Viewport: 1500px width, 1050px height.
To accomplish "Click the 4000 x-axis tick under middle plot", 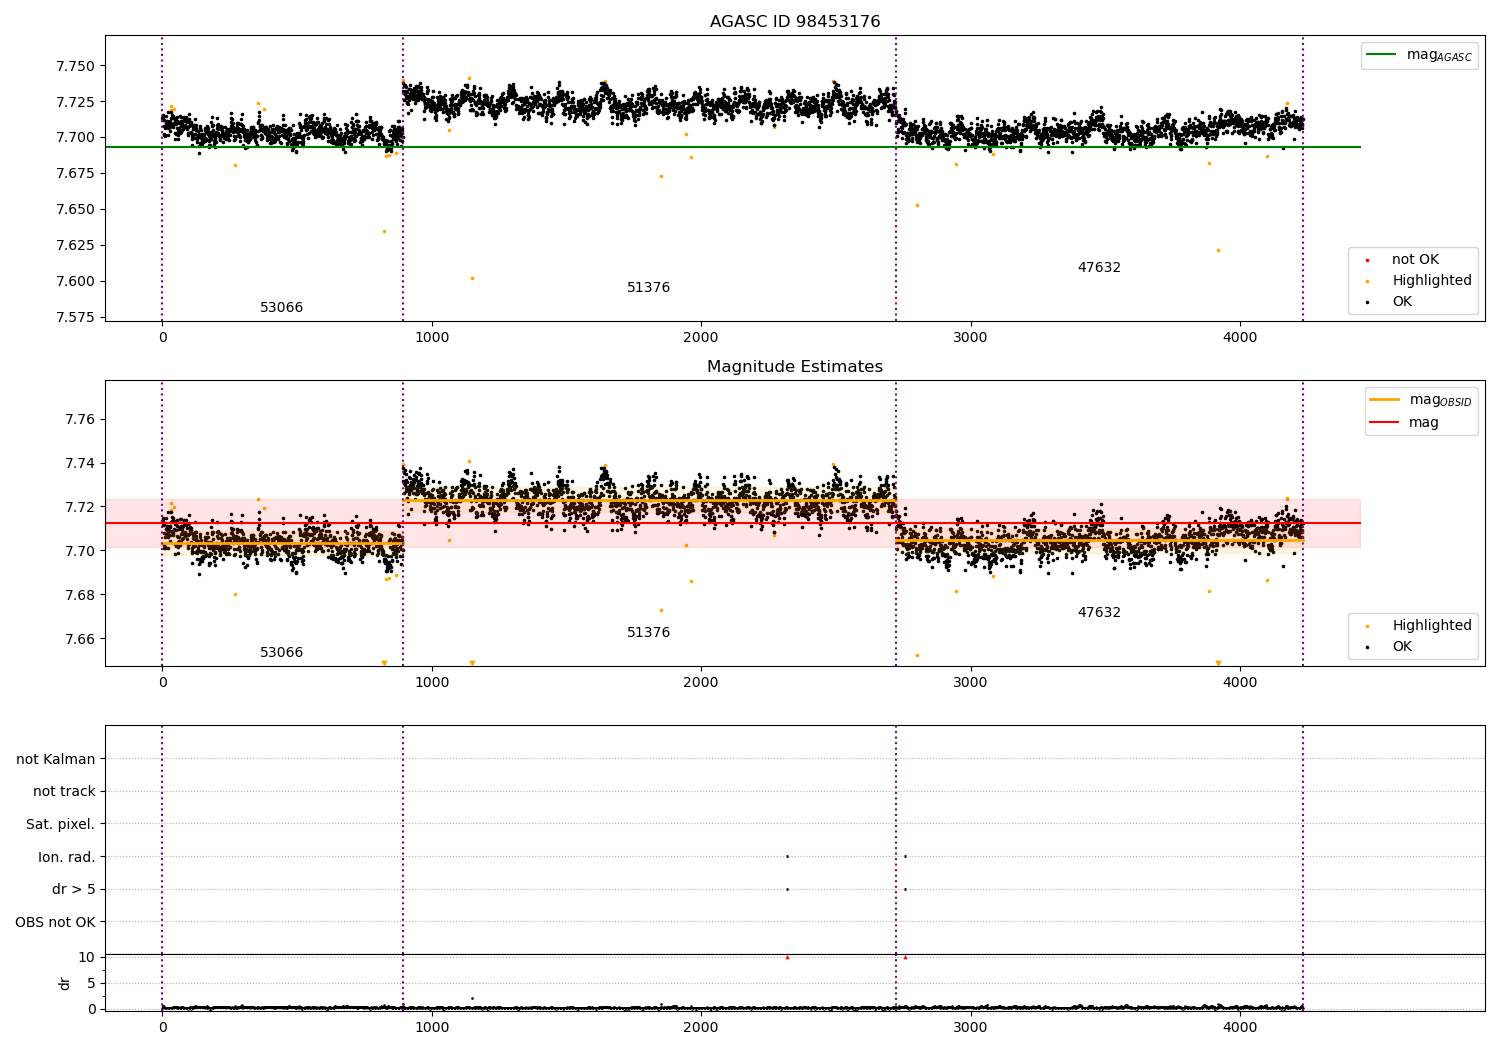I will tap(1240, 683).
